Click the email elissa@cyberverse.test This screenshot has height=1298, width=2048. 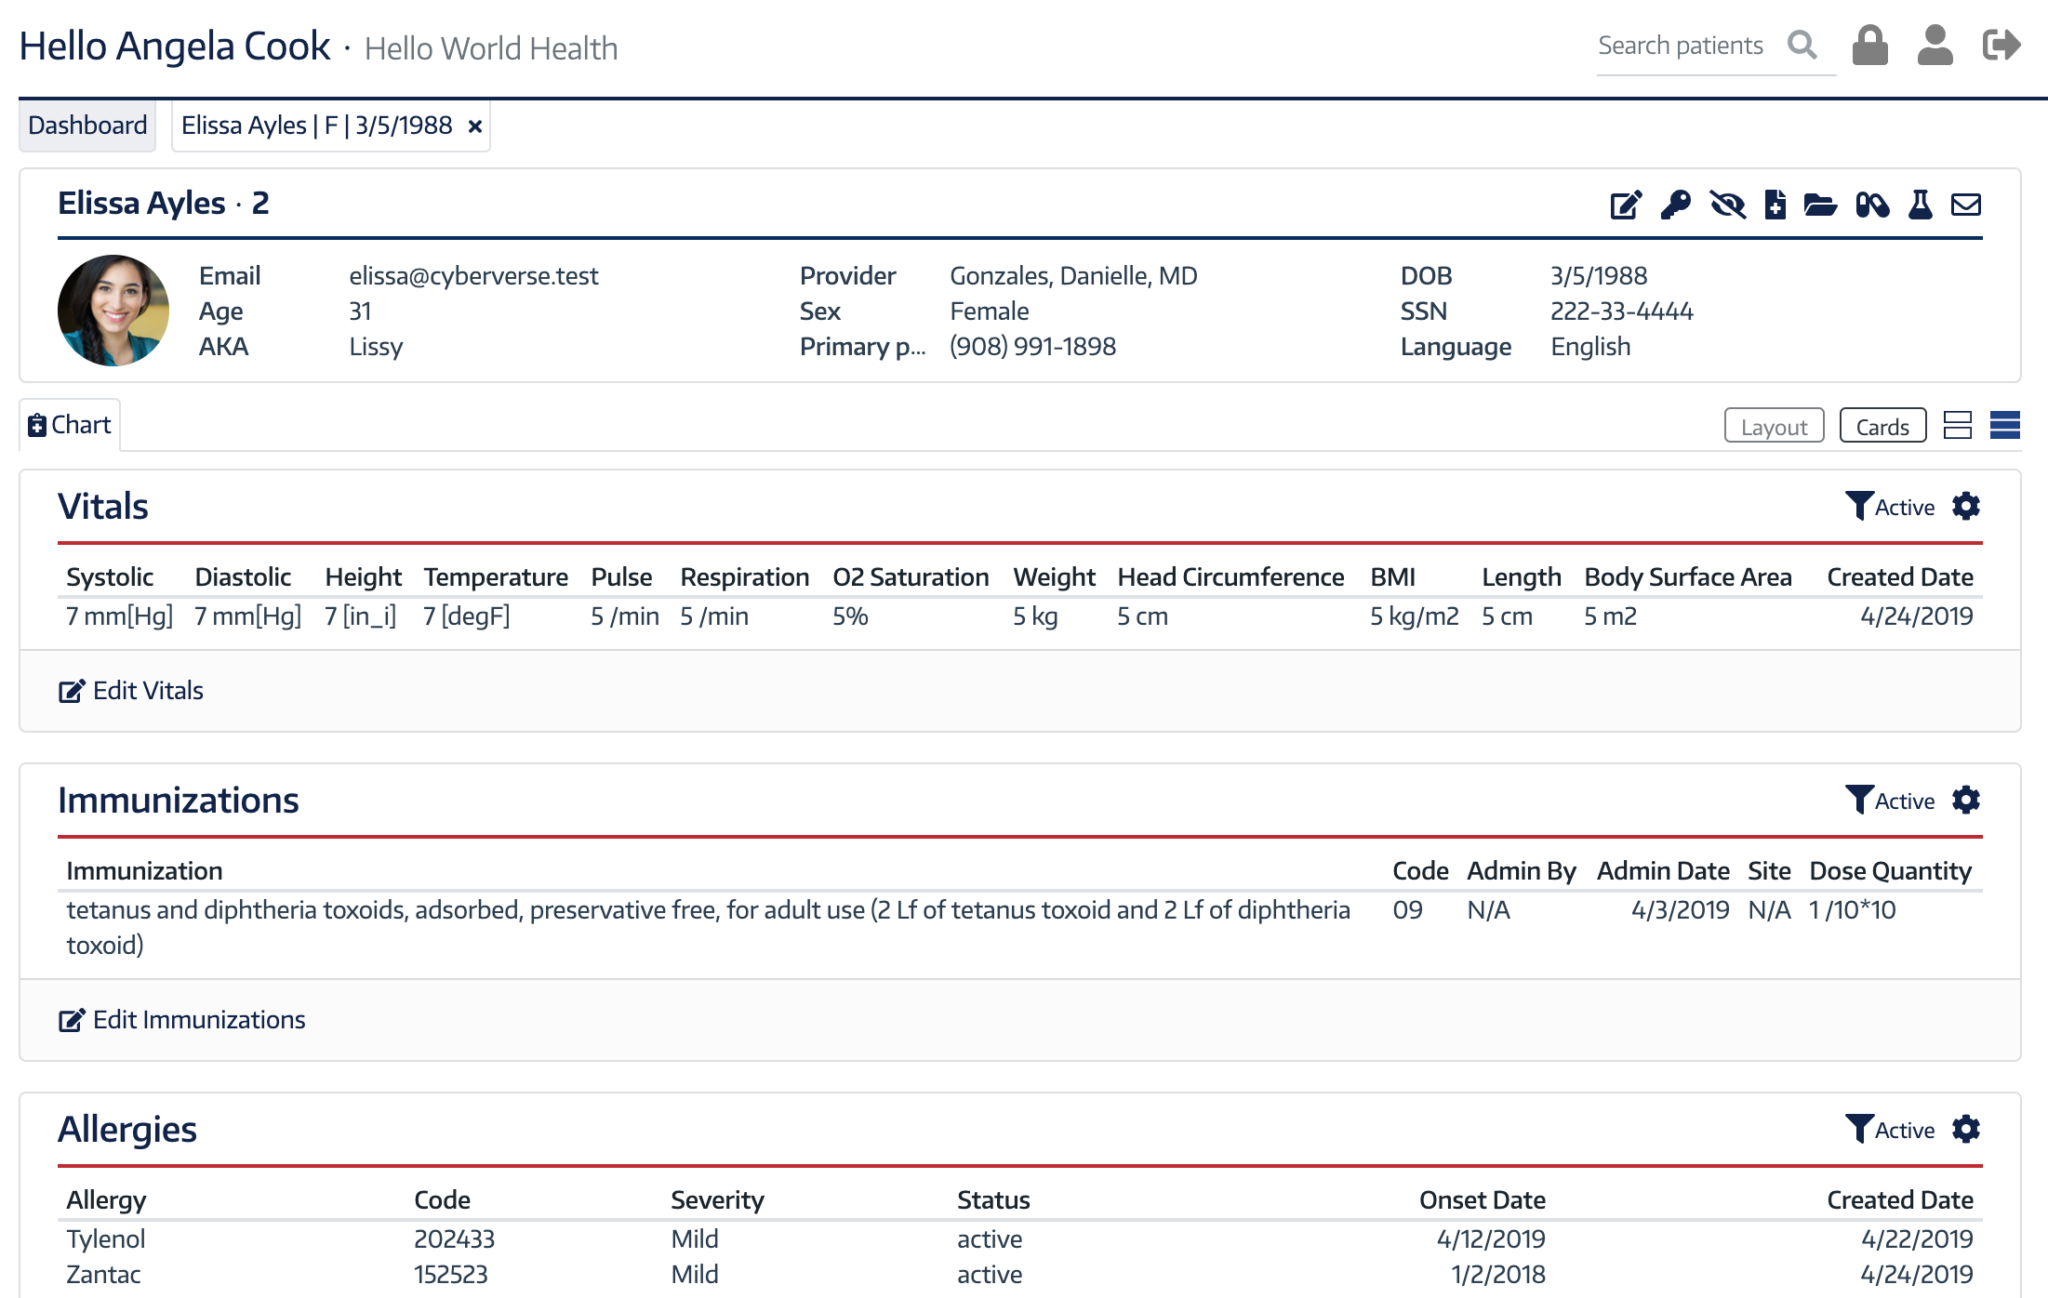tap(473, 276)
